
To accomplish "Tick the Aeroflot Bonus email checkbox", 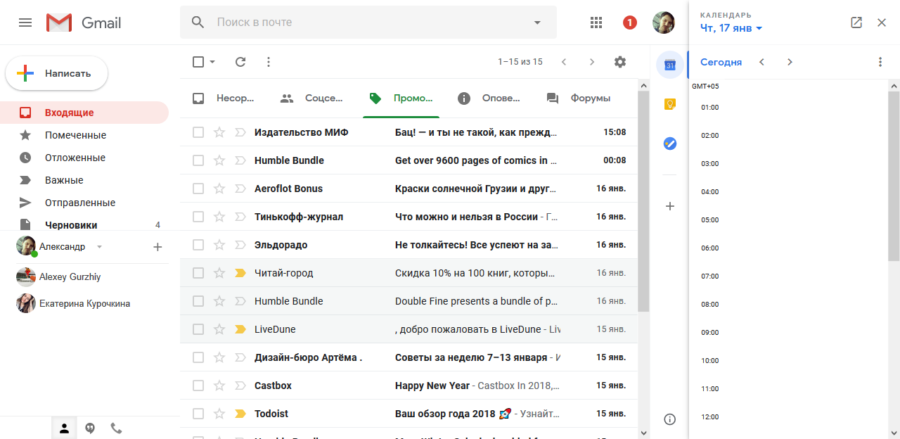I will pyautogui.click(x=198, y=189).
